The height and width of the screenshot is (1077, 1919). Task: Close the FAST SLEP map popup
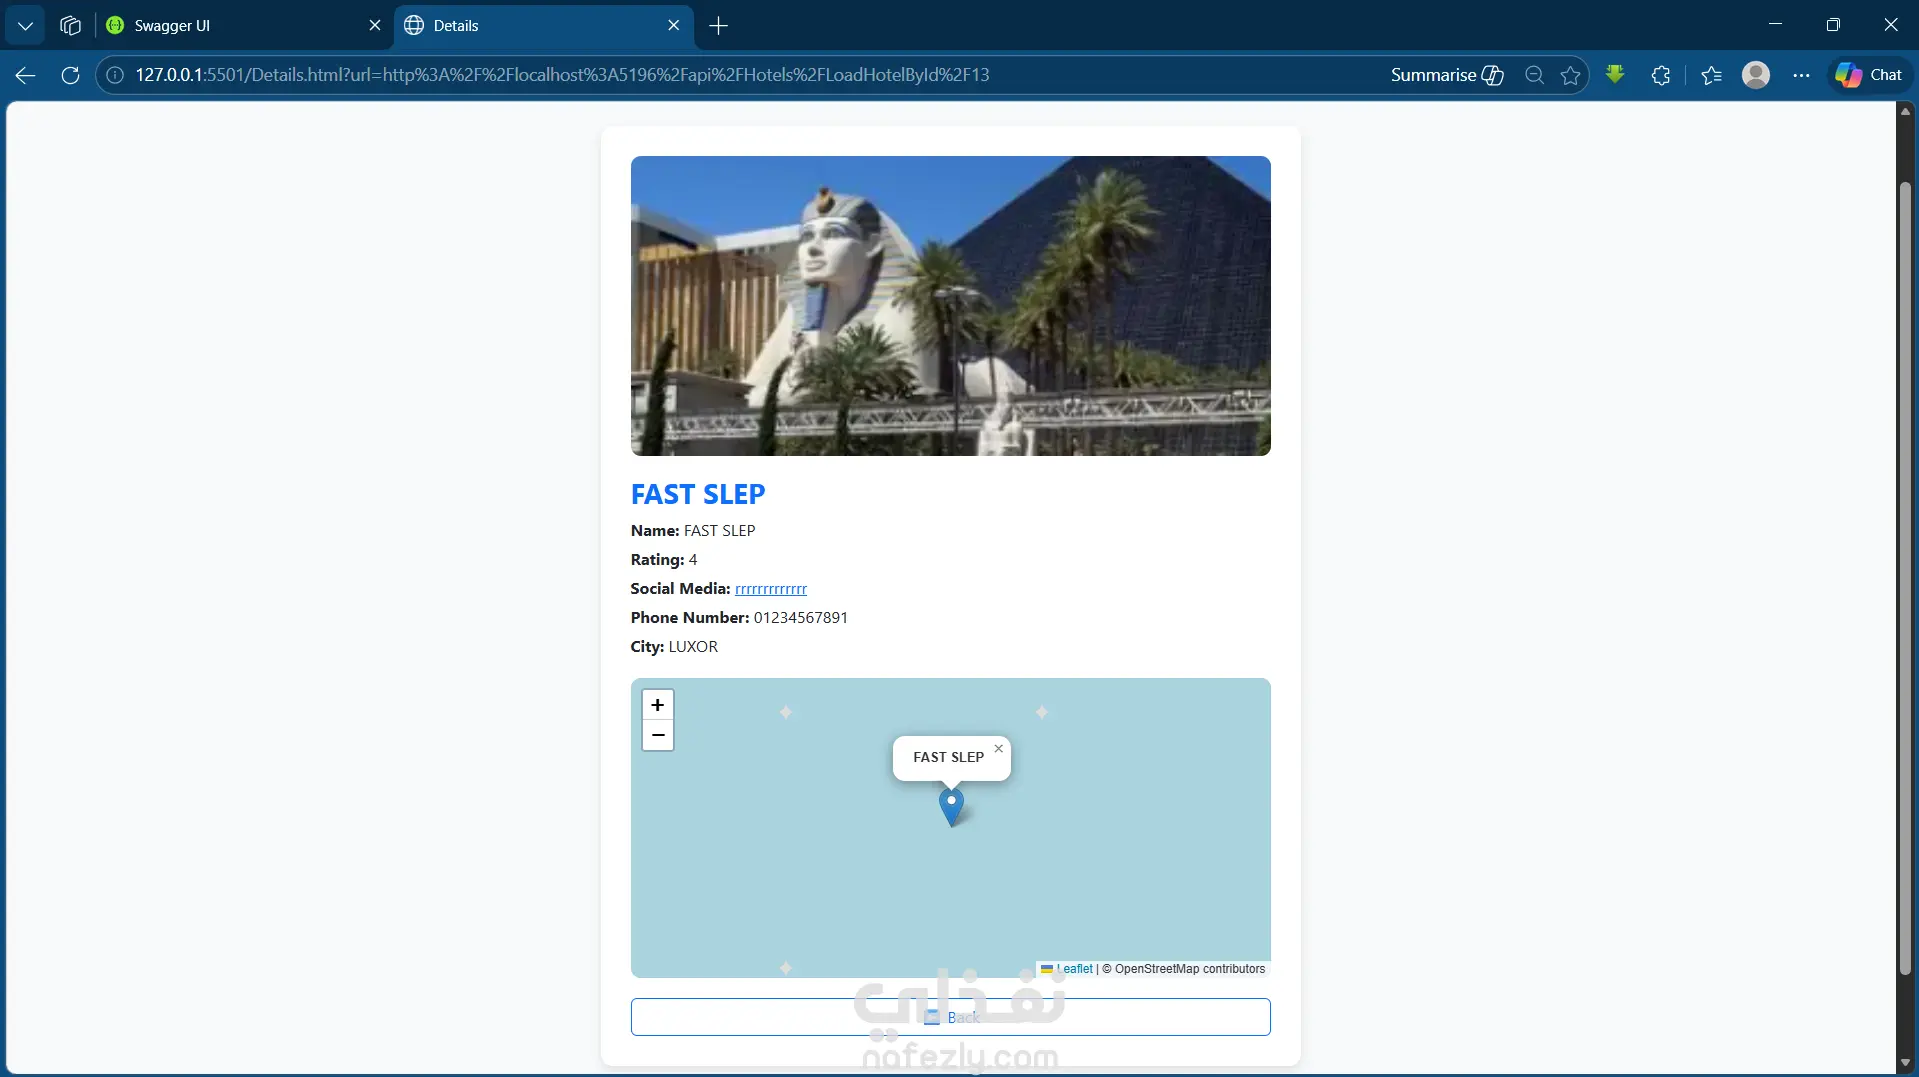[x=998, y=748]
